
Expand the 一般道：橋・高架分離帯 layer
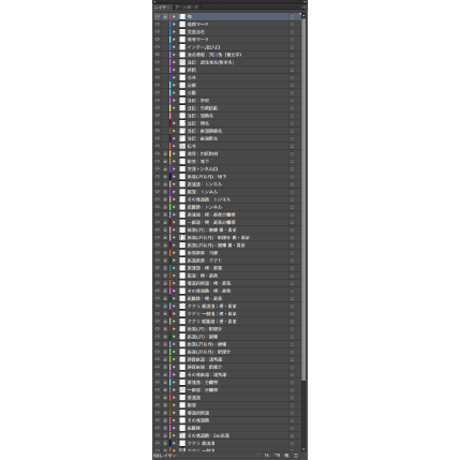[174, 222]
